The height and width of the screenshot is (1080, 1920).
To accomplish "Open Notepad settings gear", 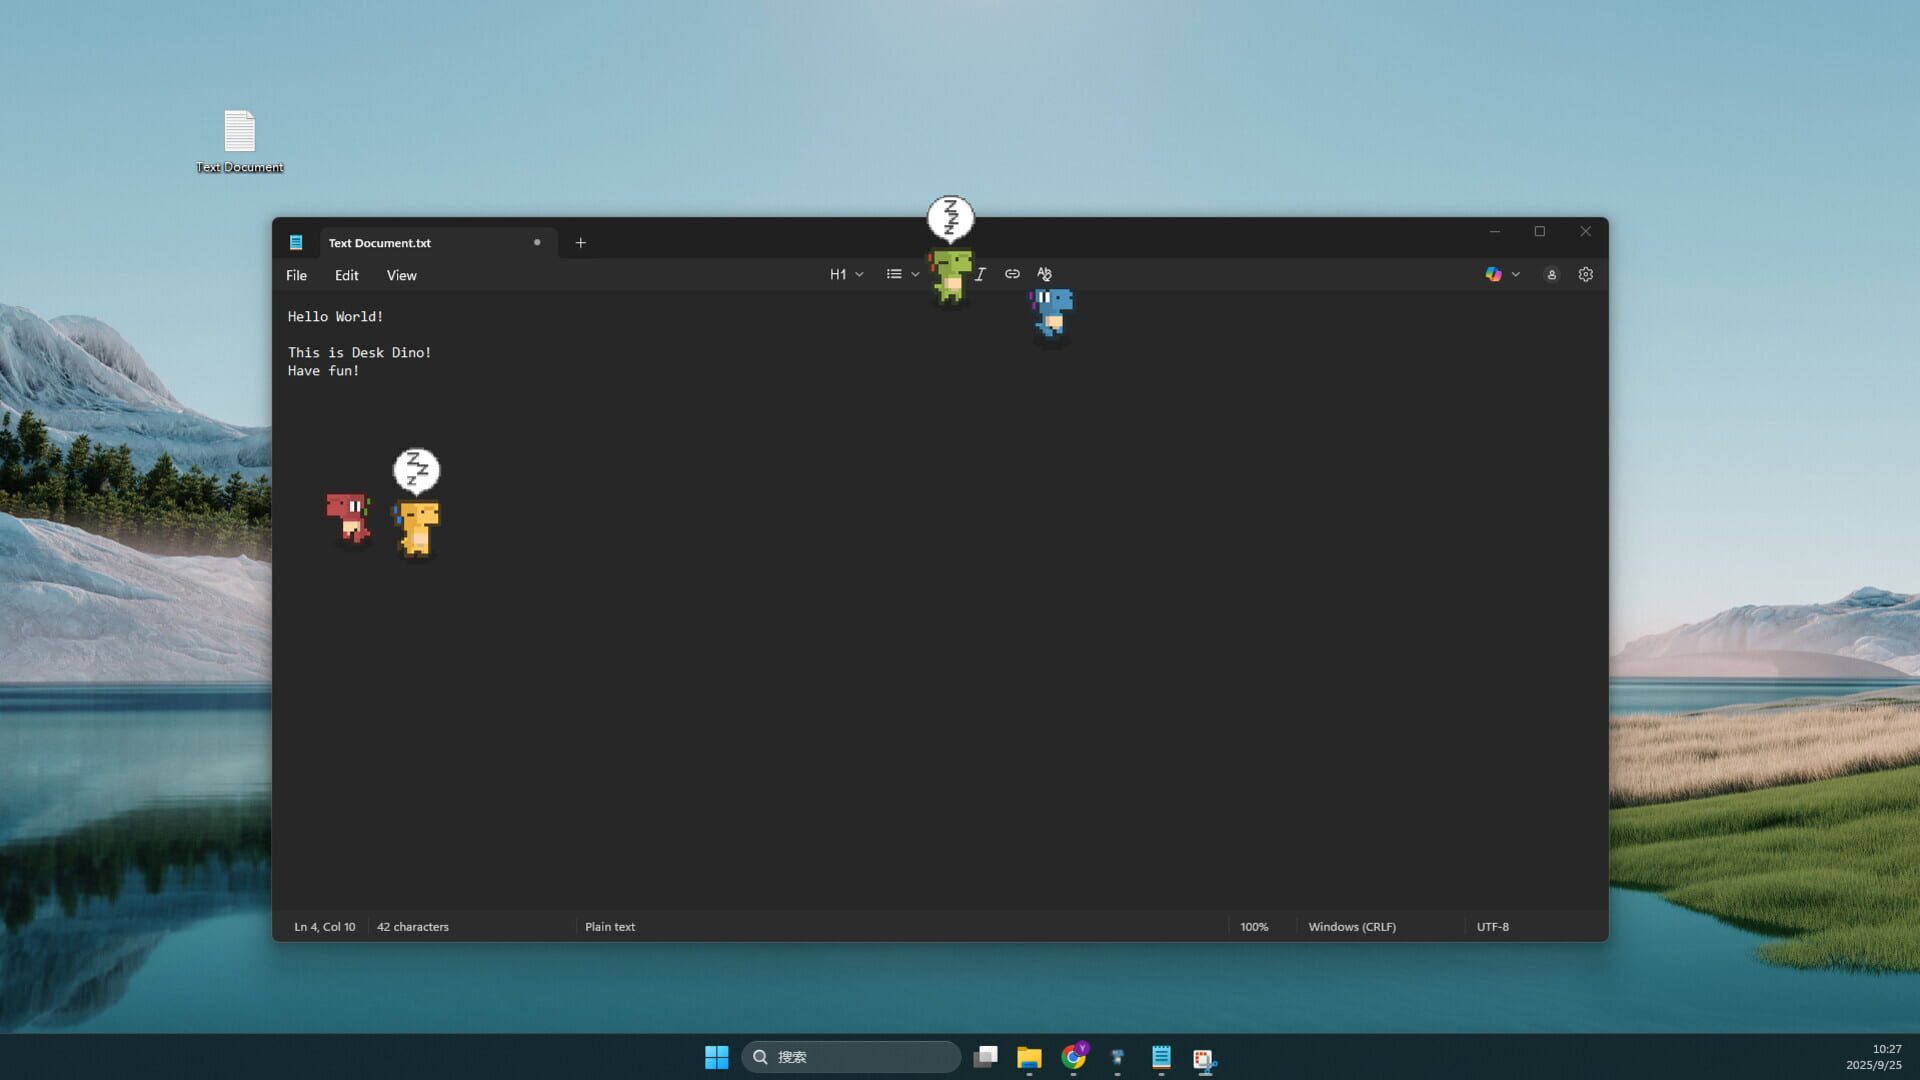I will click(x=1585, y=274).
